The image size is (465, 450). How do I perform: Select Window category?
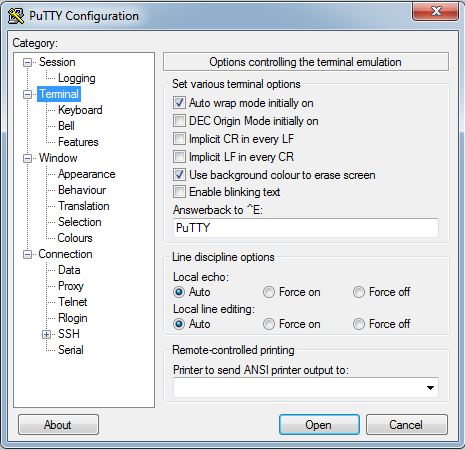click(x=58, y=158)
